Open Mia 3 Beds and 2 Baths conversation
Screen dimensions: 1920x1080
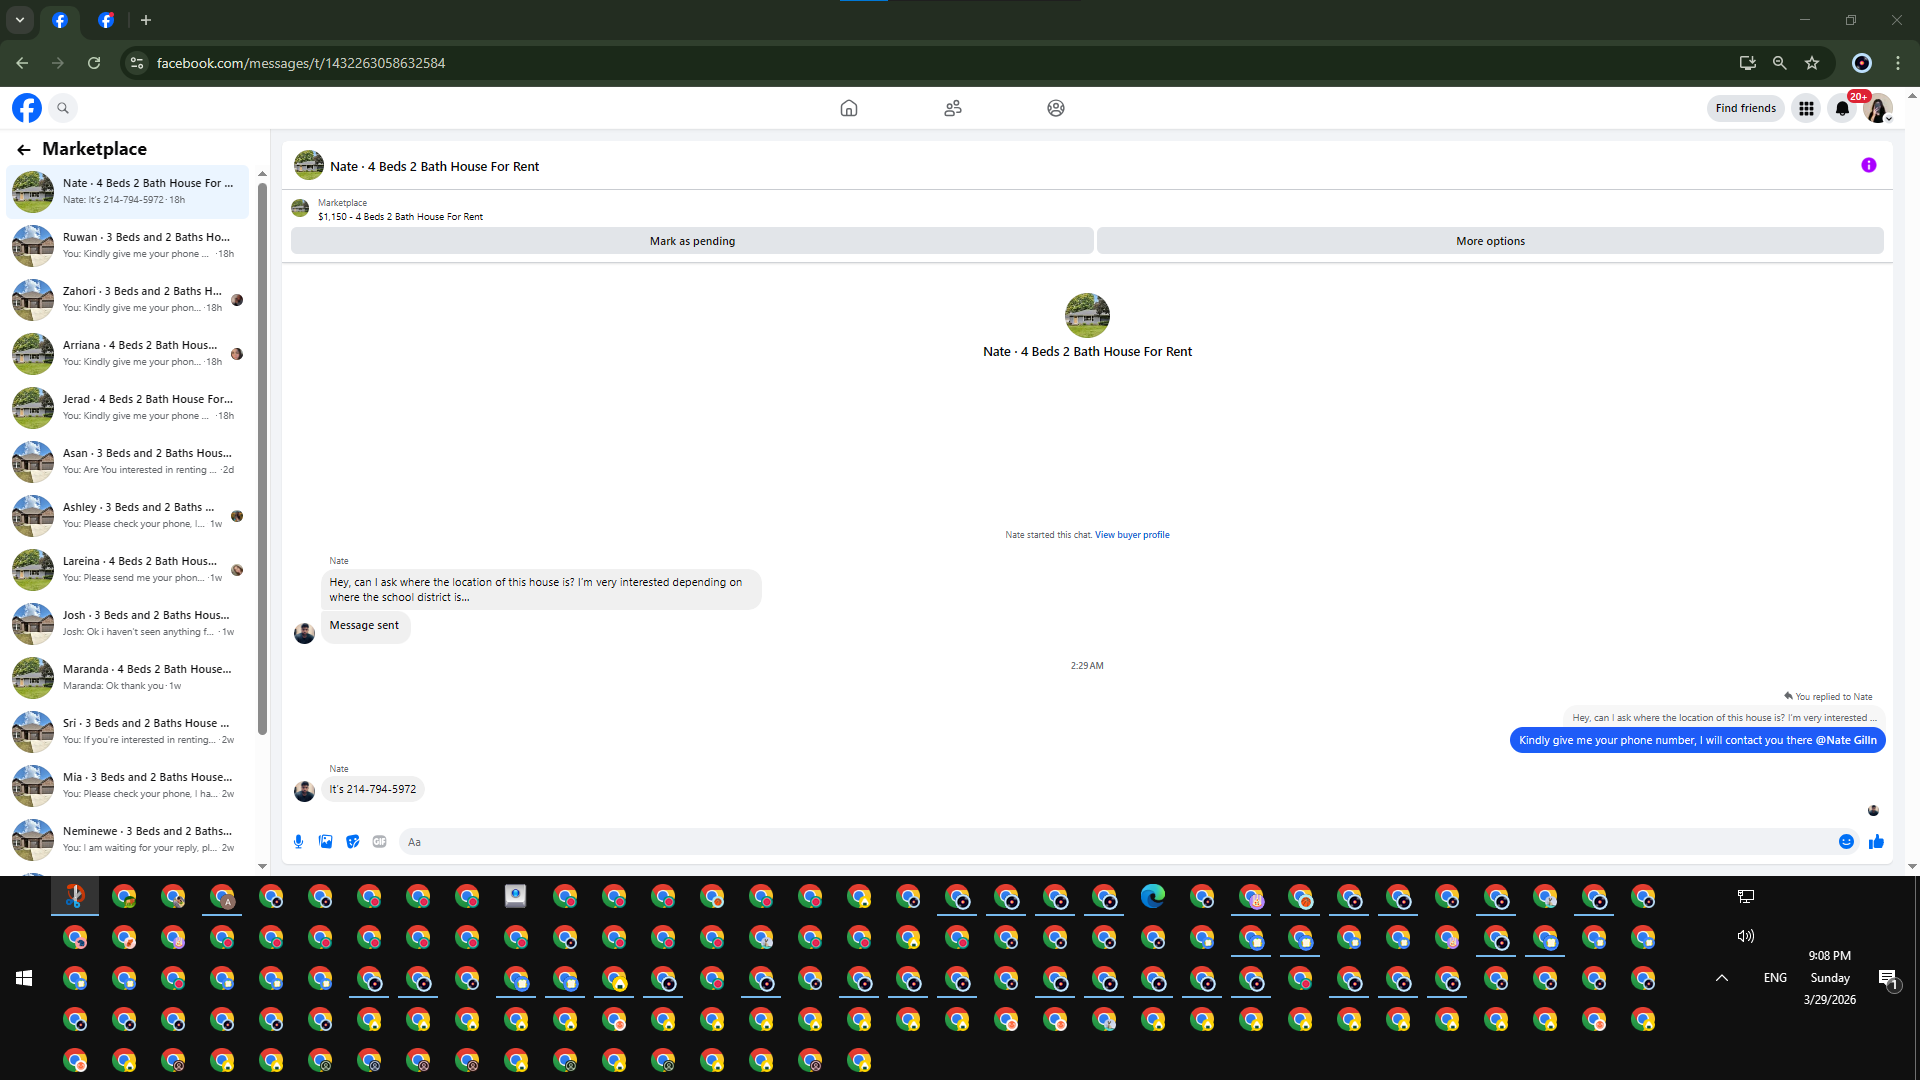pyautogui.click(x=128, y=786)
